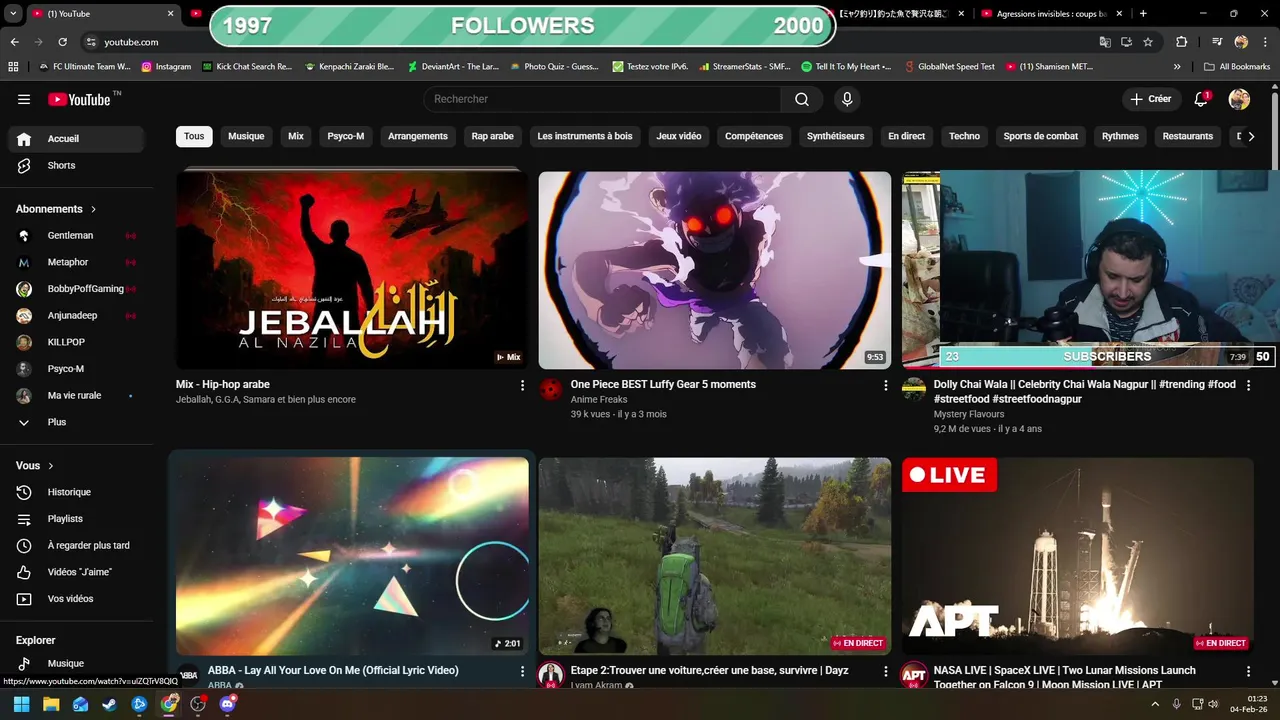Open Chrome tab search dropdown
The image size is (1280, 720).
[13, 14]
